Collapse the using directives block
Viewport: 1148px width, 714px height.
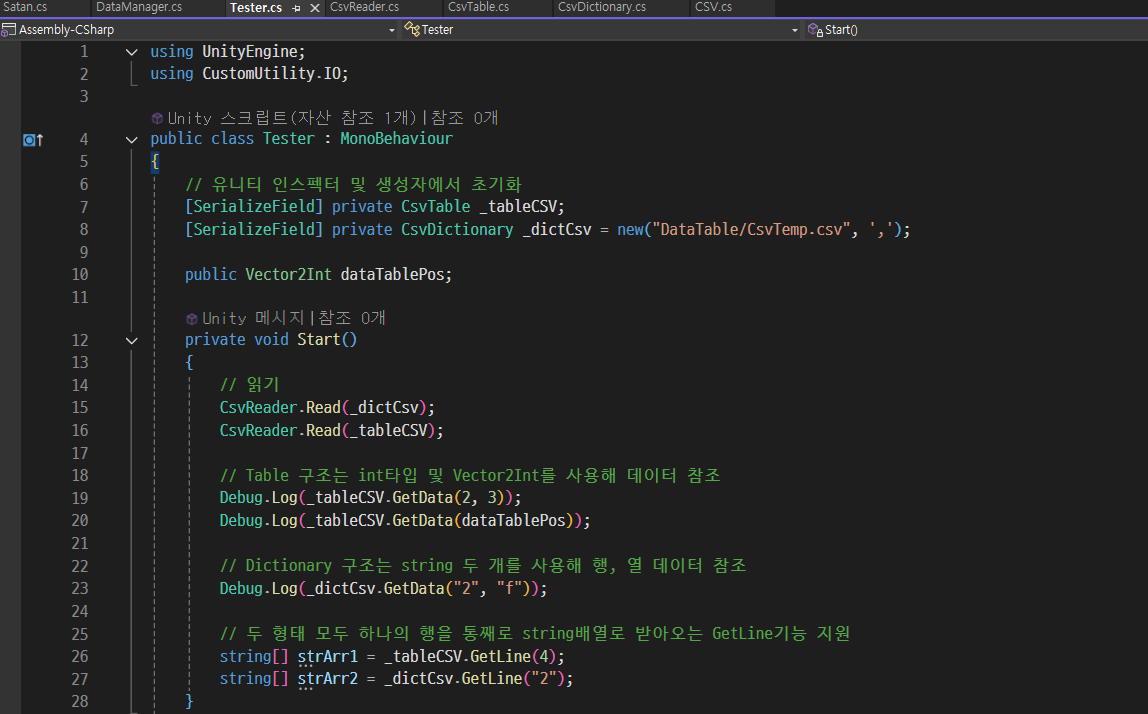(x=132, y=52)
